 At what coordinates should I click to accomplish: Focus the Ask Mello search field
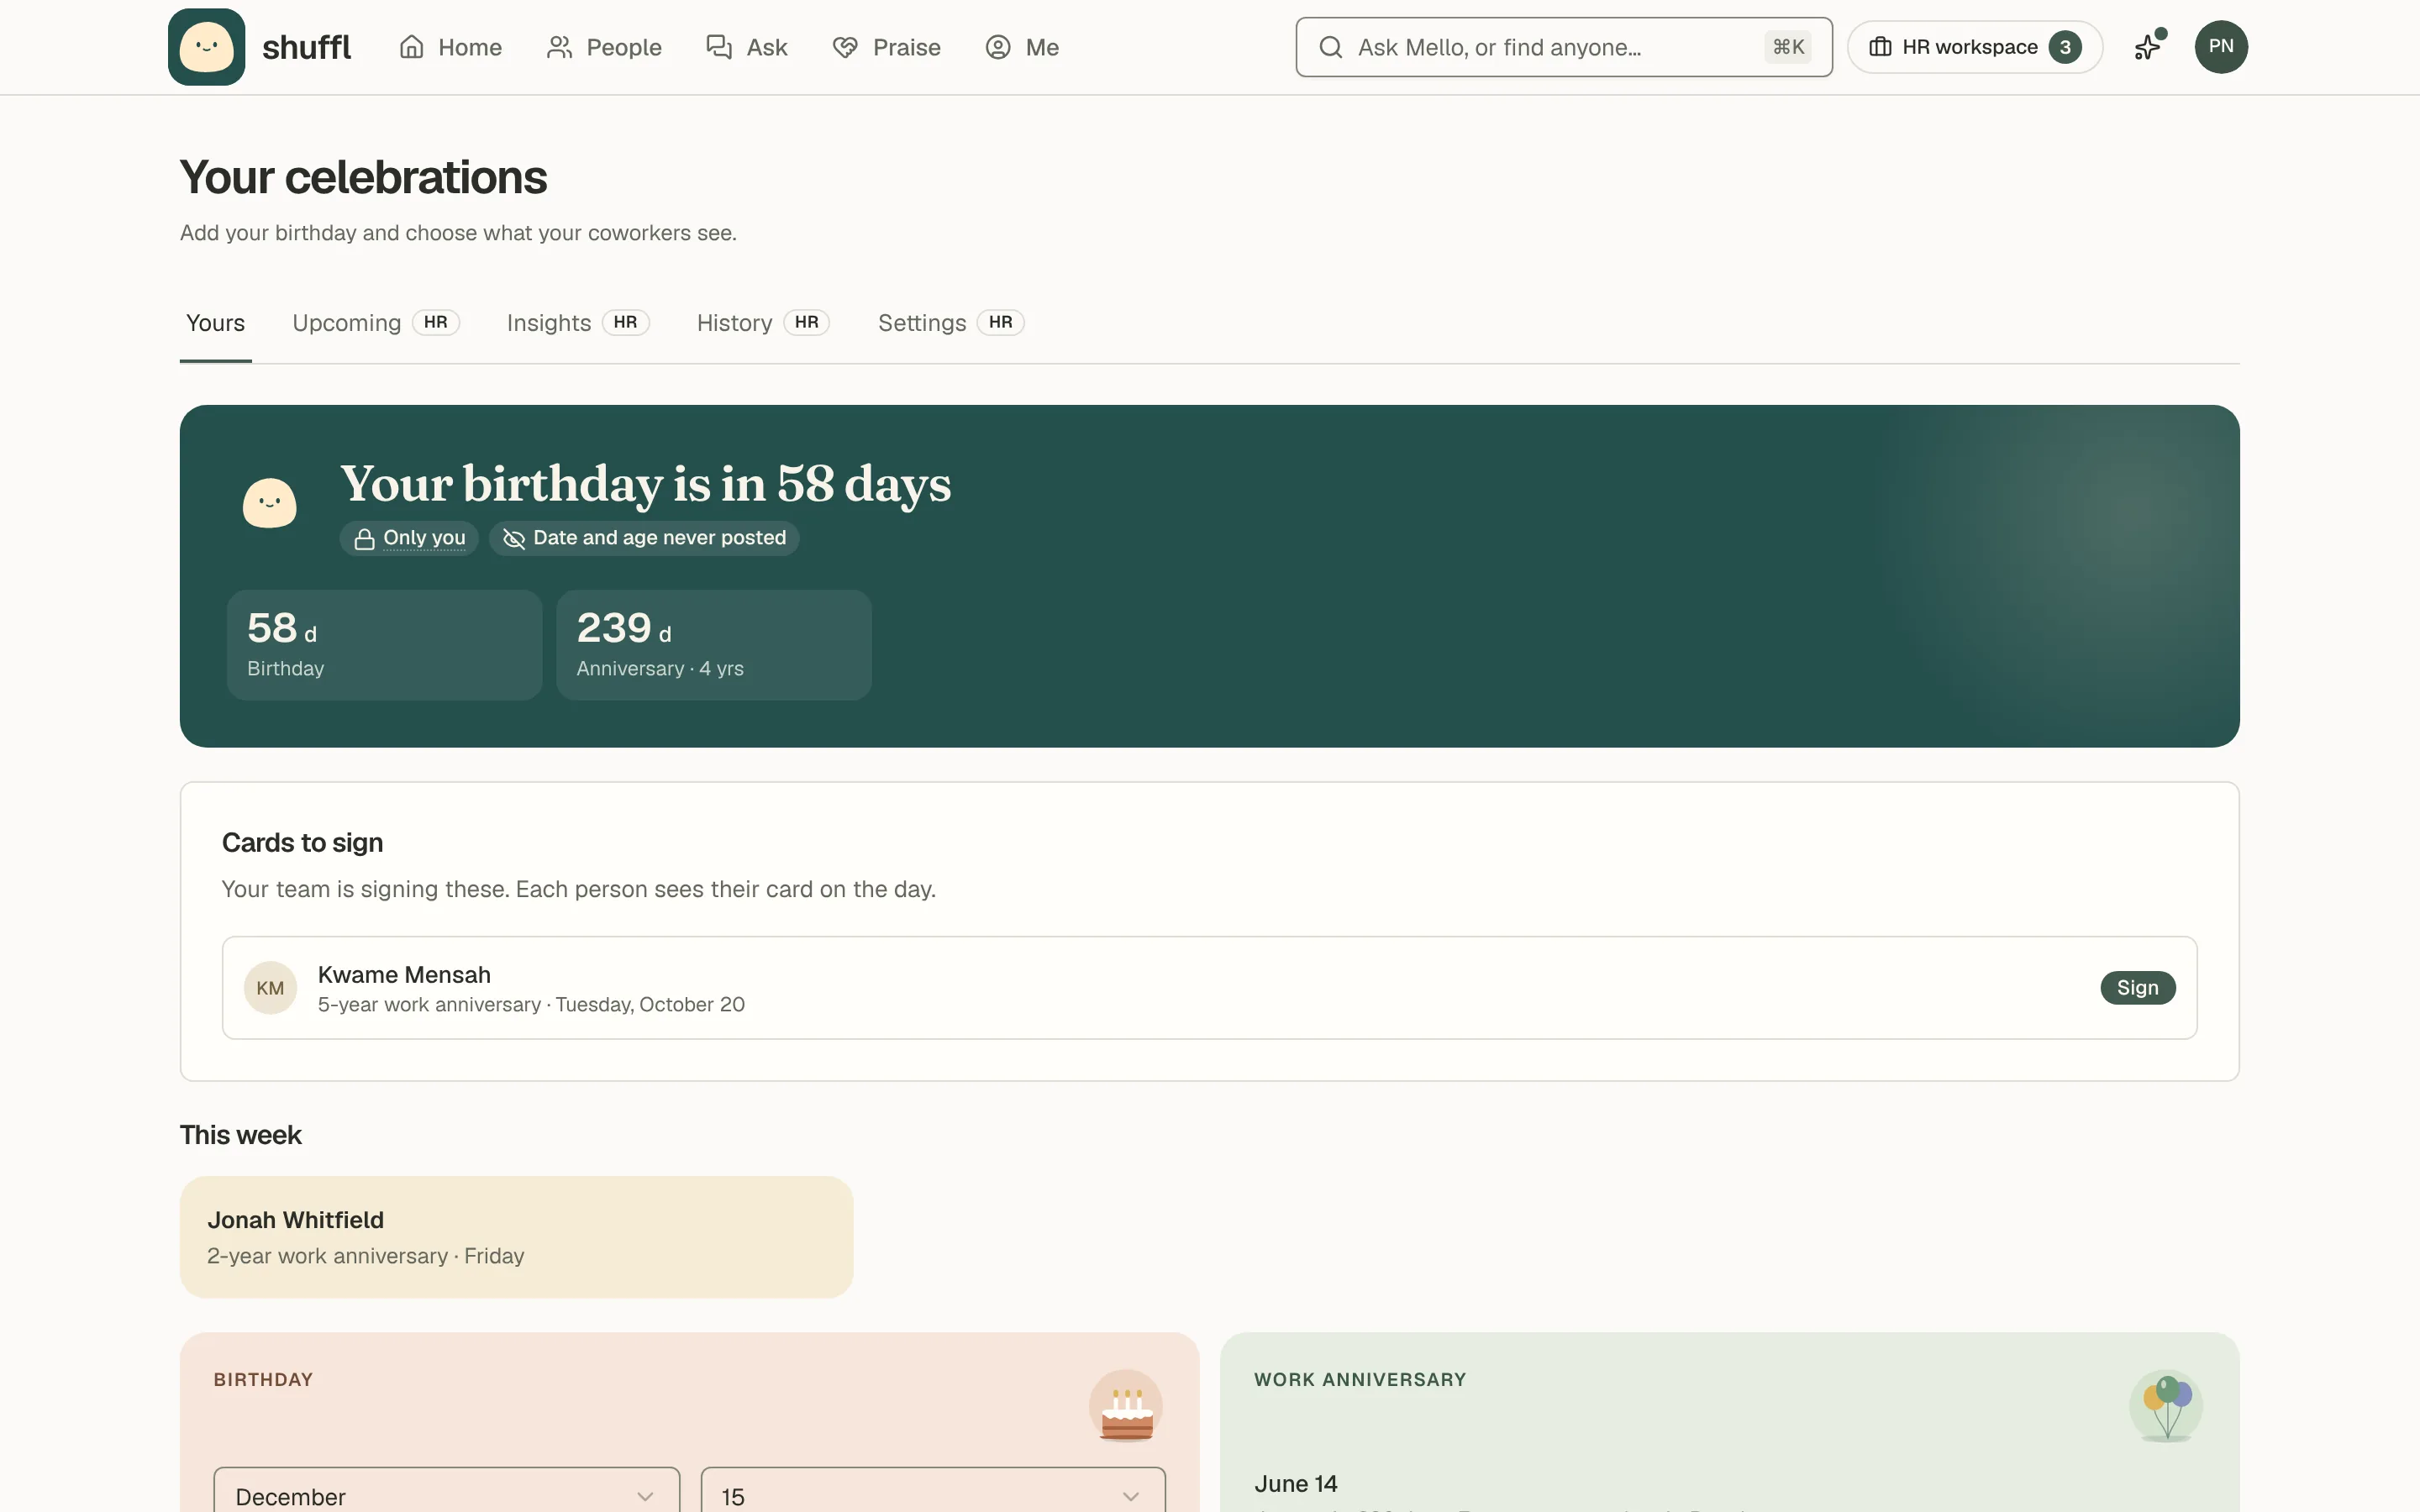point(1563,47)
